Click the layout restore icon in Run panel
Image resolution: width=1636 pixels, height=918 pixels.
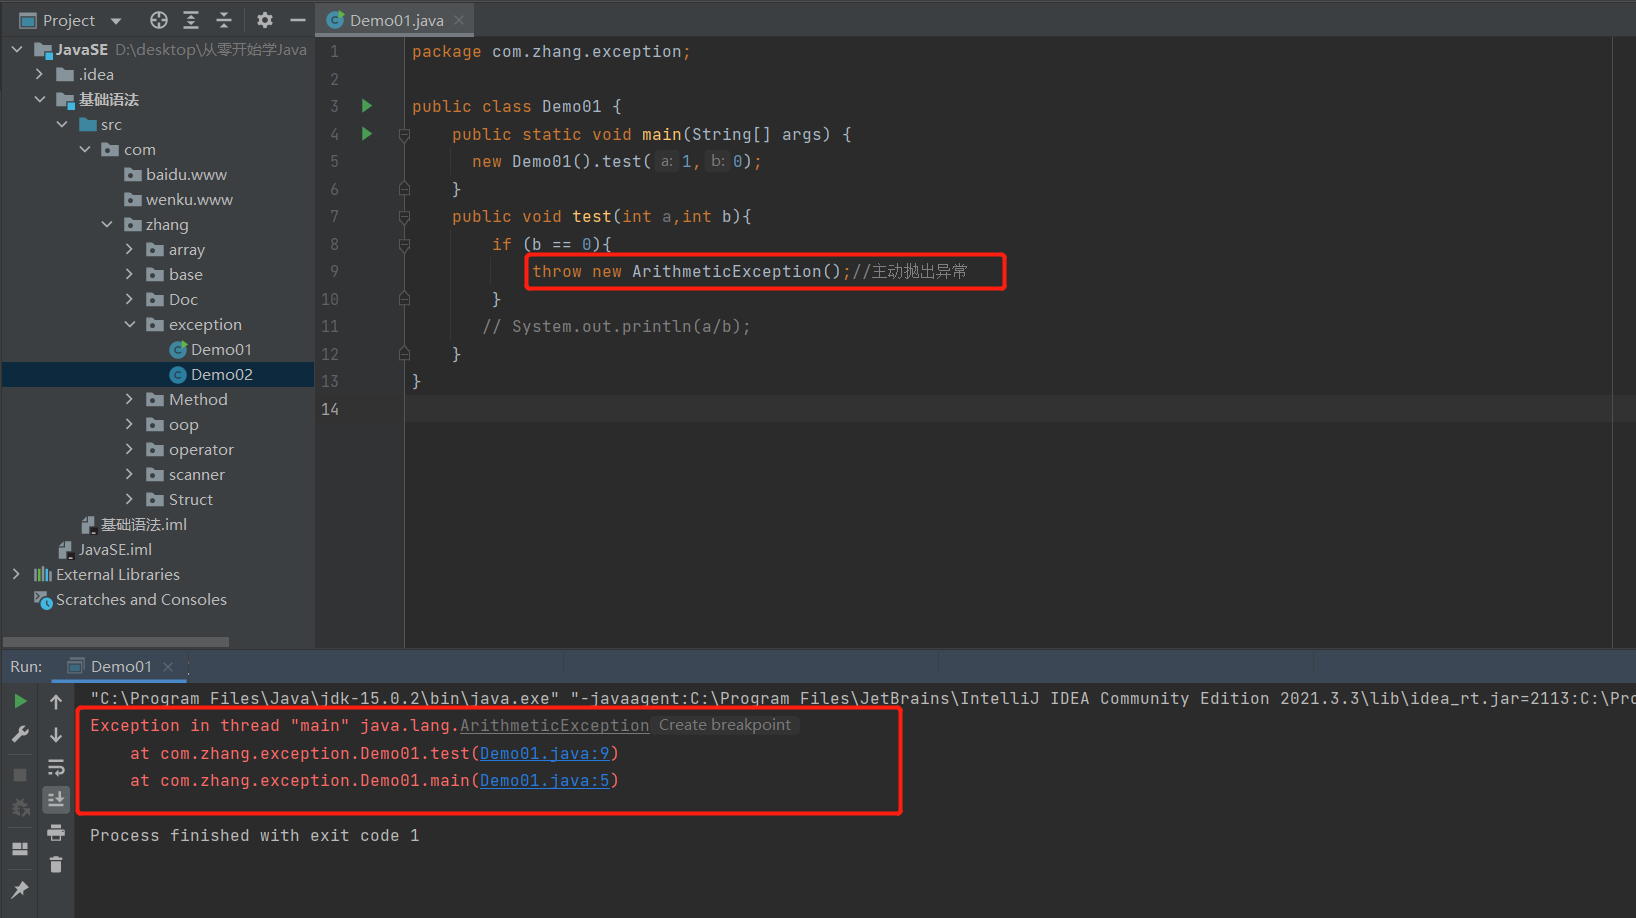(20, 849)
